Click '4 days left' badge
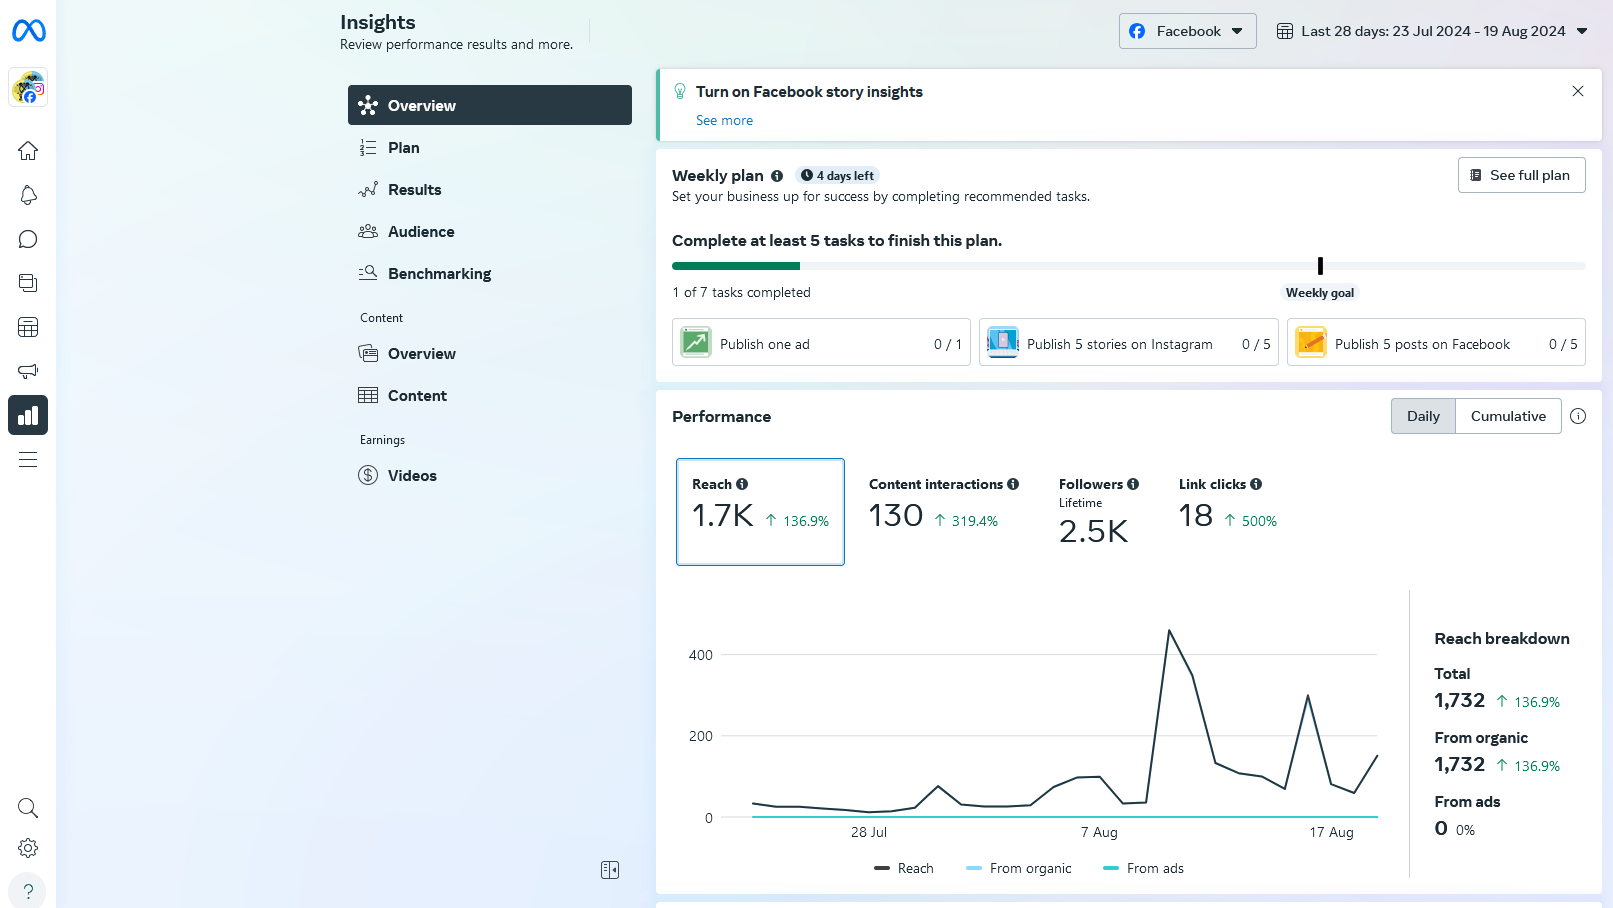 (x=838, y=176)
